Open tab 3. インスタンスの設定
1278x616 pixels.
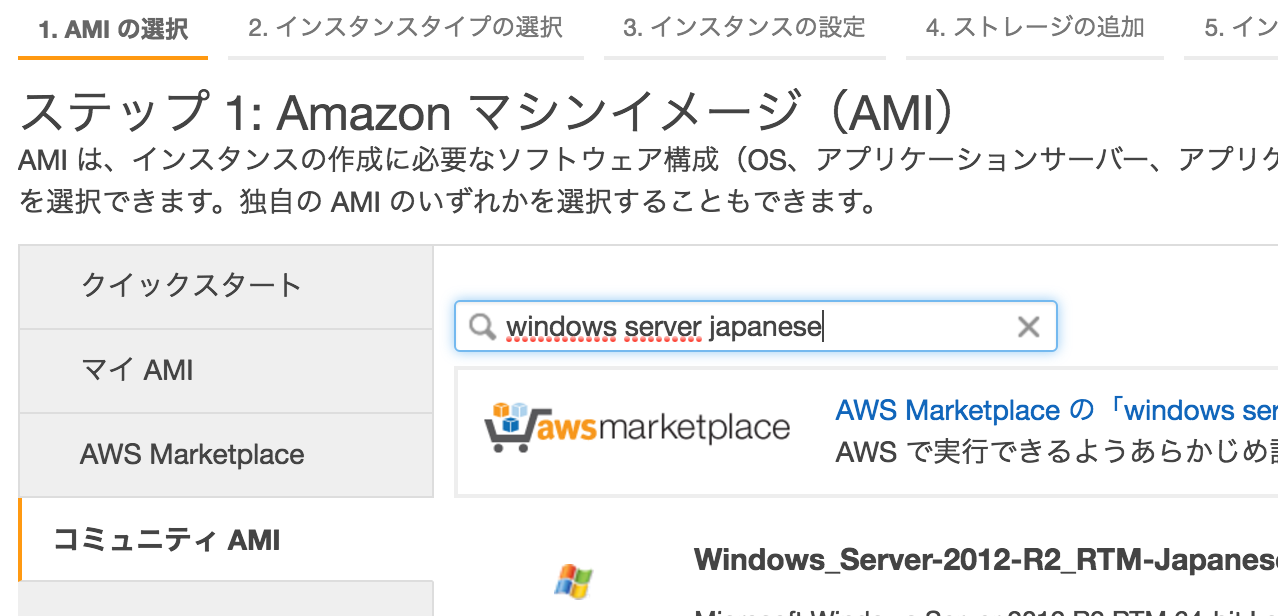click(x=744, y=28)
